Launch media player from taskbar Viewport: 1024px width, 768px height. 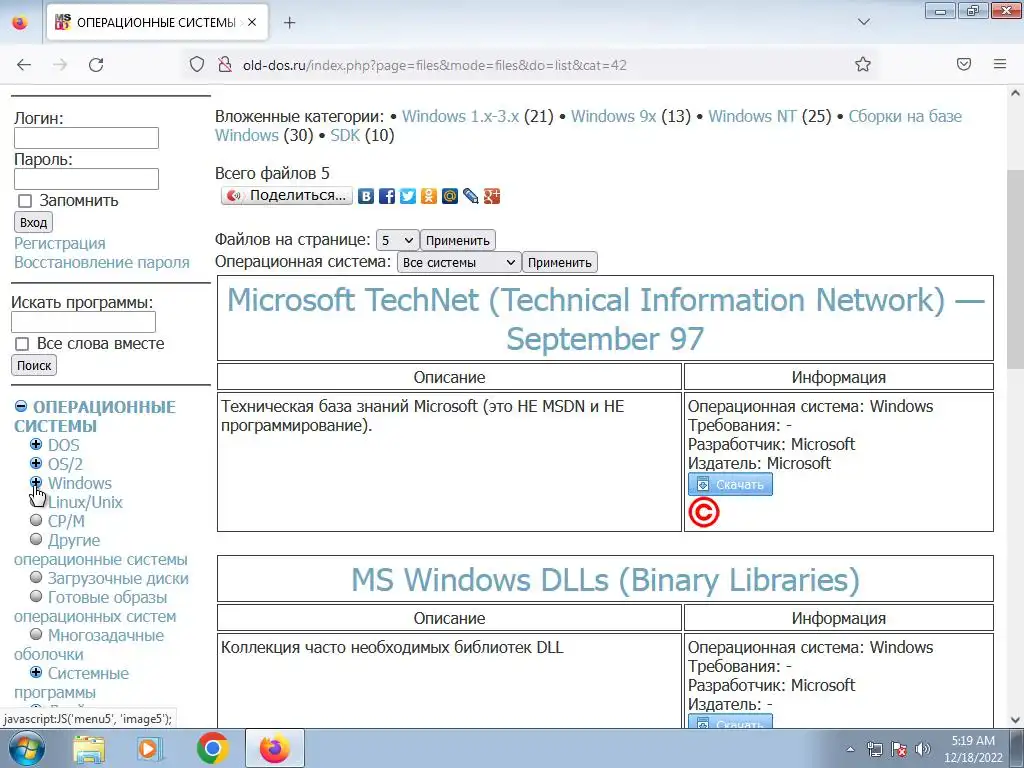[x=150, y=748]
